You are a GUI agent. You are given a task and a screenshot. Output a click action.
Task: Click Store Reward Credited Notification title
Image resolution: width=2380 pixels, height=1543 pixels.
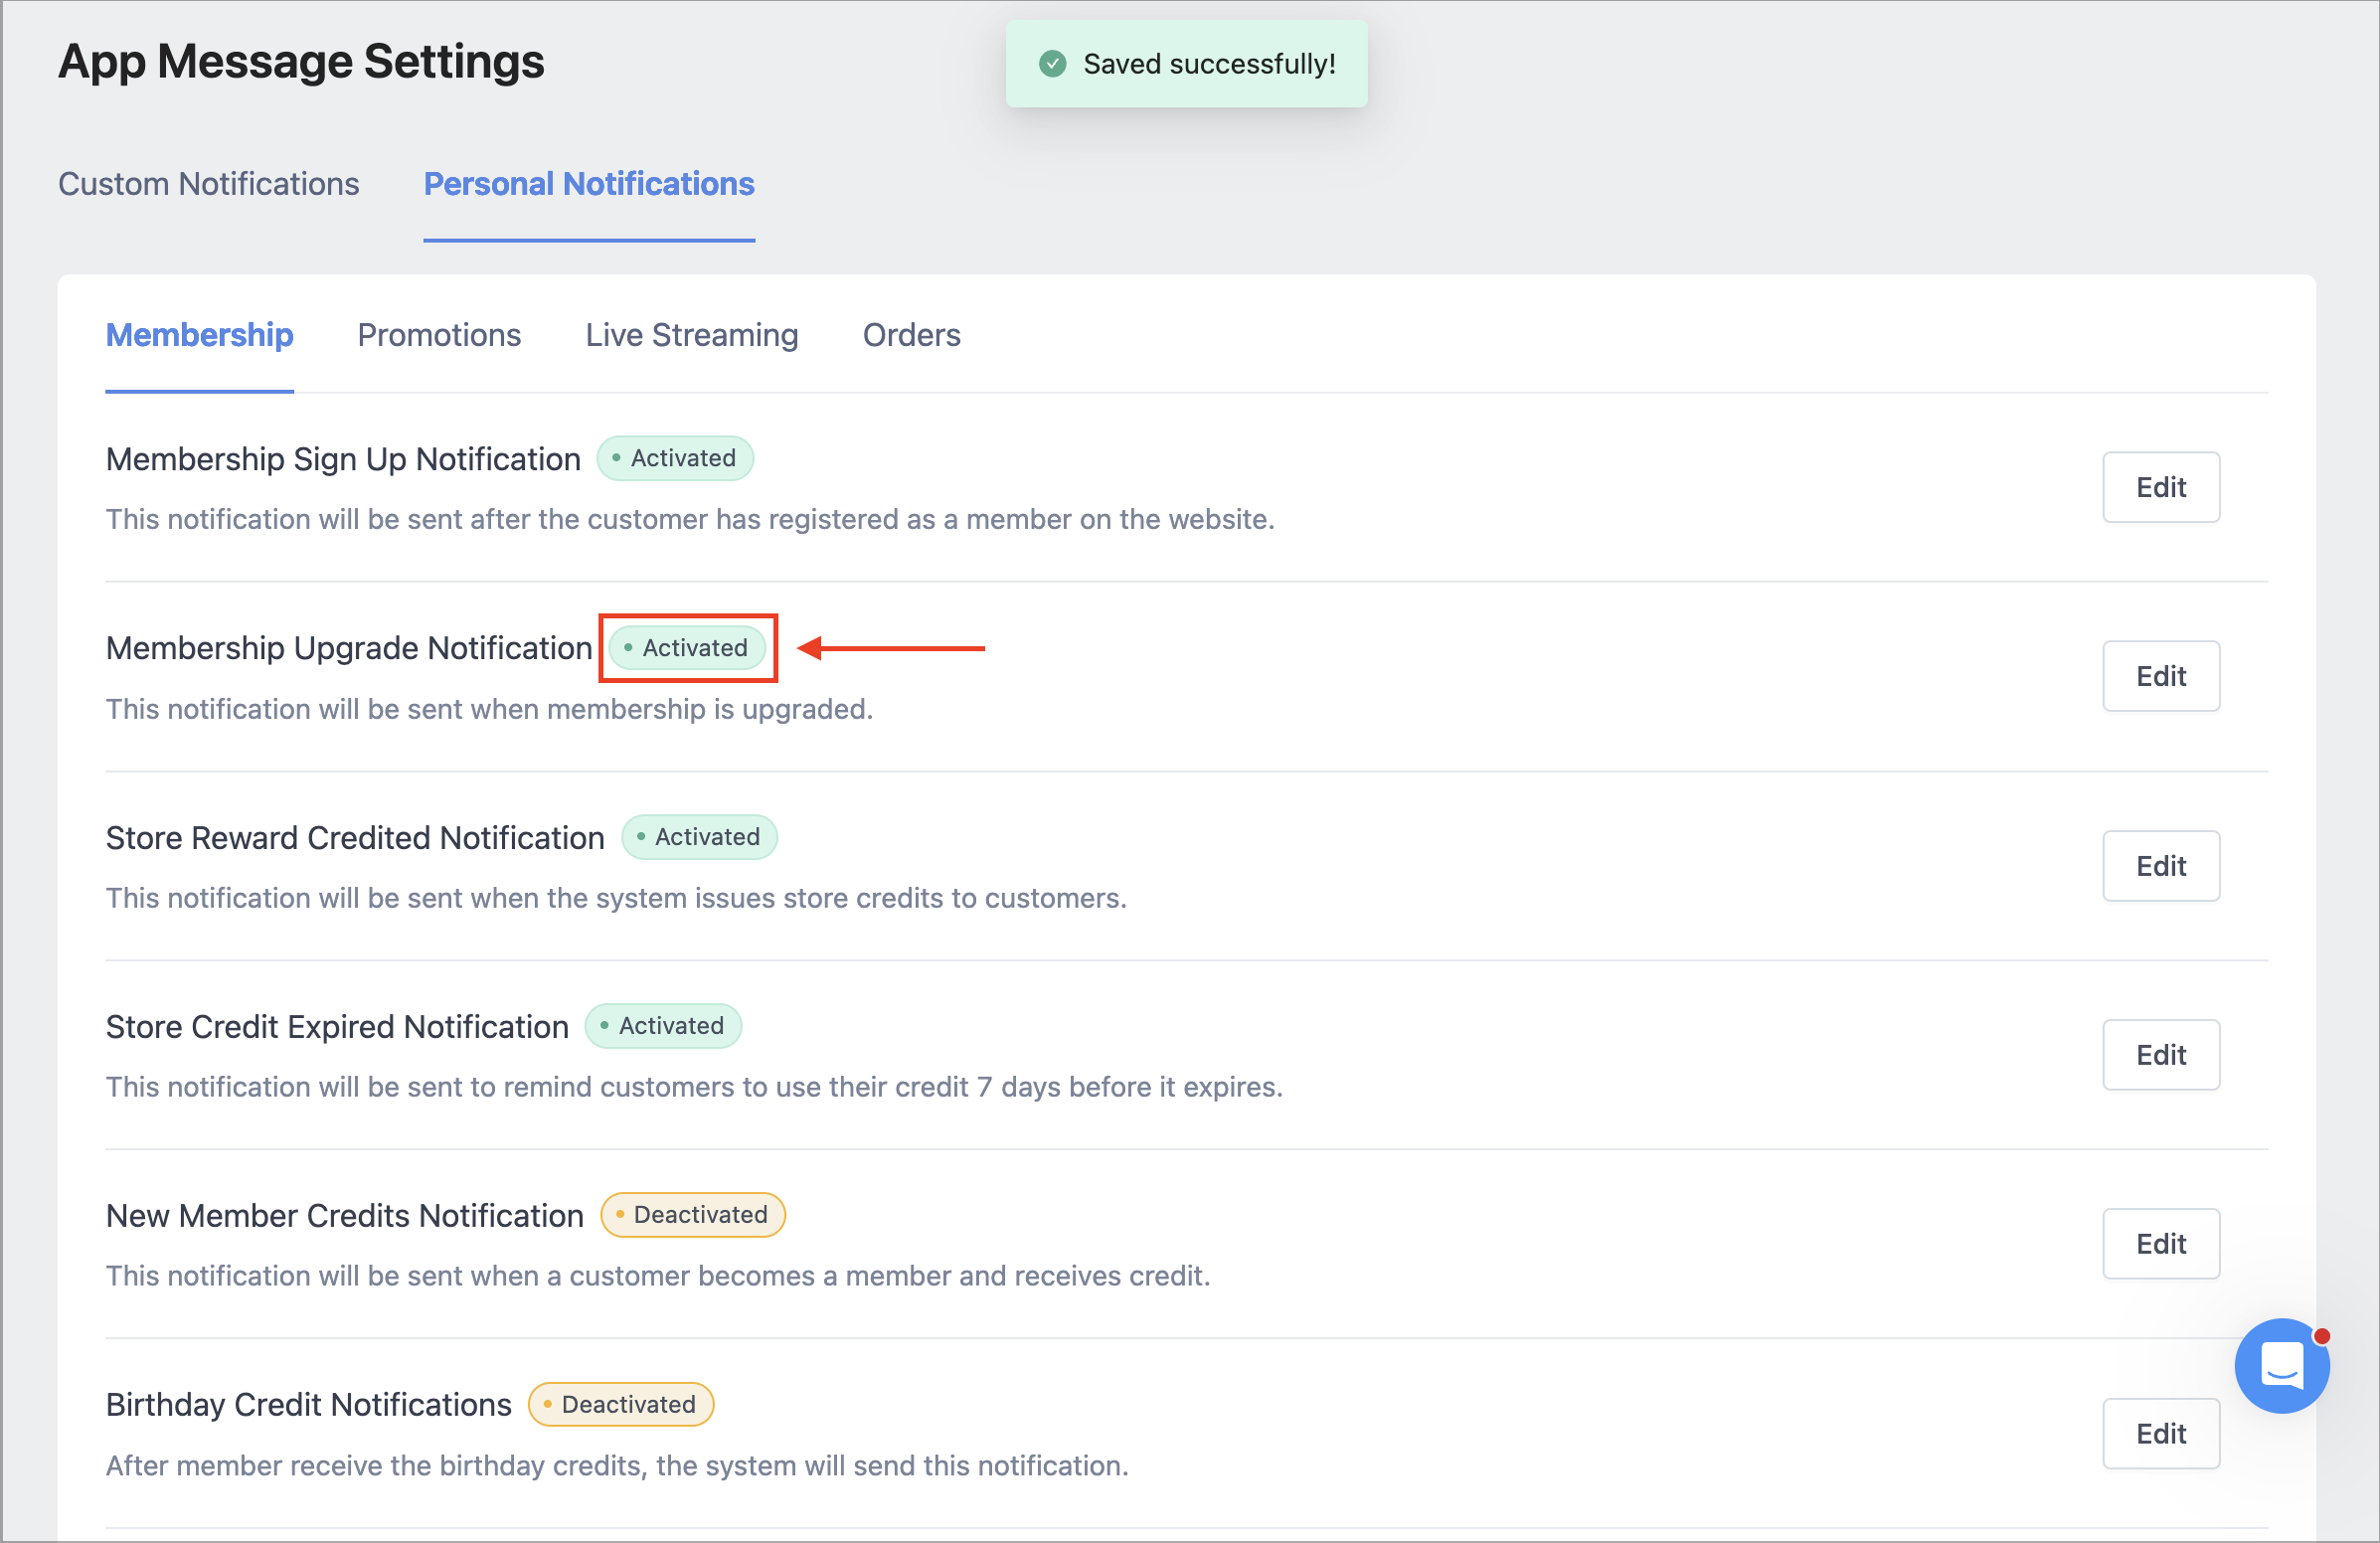tap(355, 838)
